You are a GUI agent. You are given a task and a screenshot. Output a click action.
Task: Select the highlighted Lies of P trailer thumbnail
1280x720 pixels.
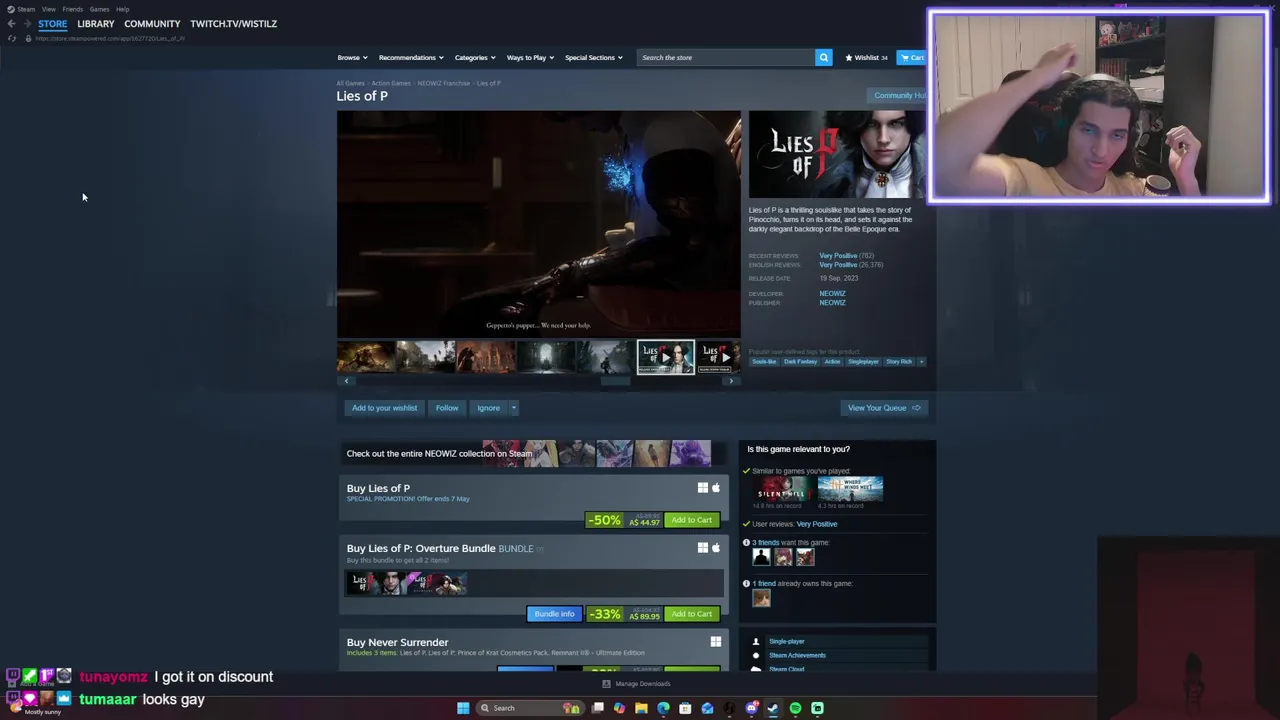tap(666, 357)
